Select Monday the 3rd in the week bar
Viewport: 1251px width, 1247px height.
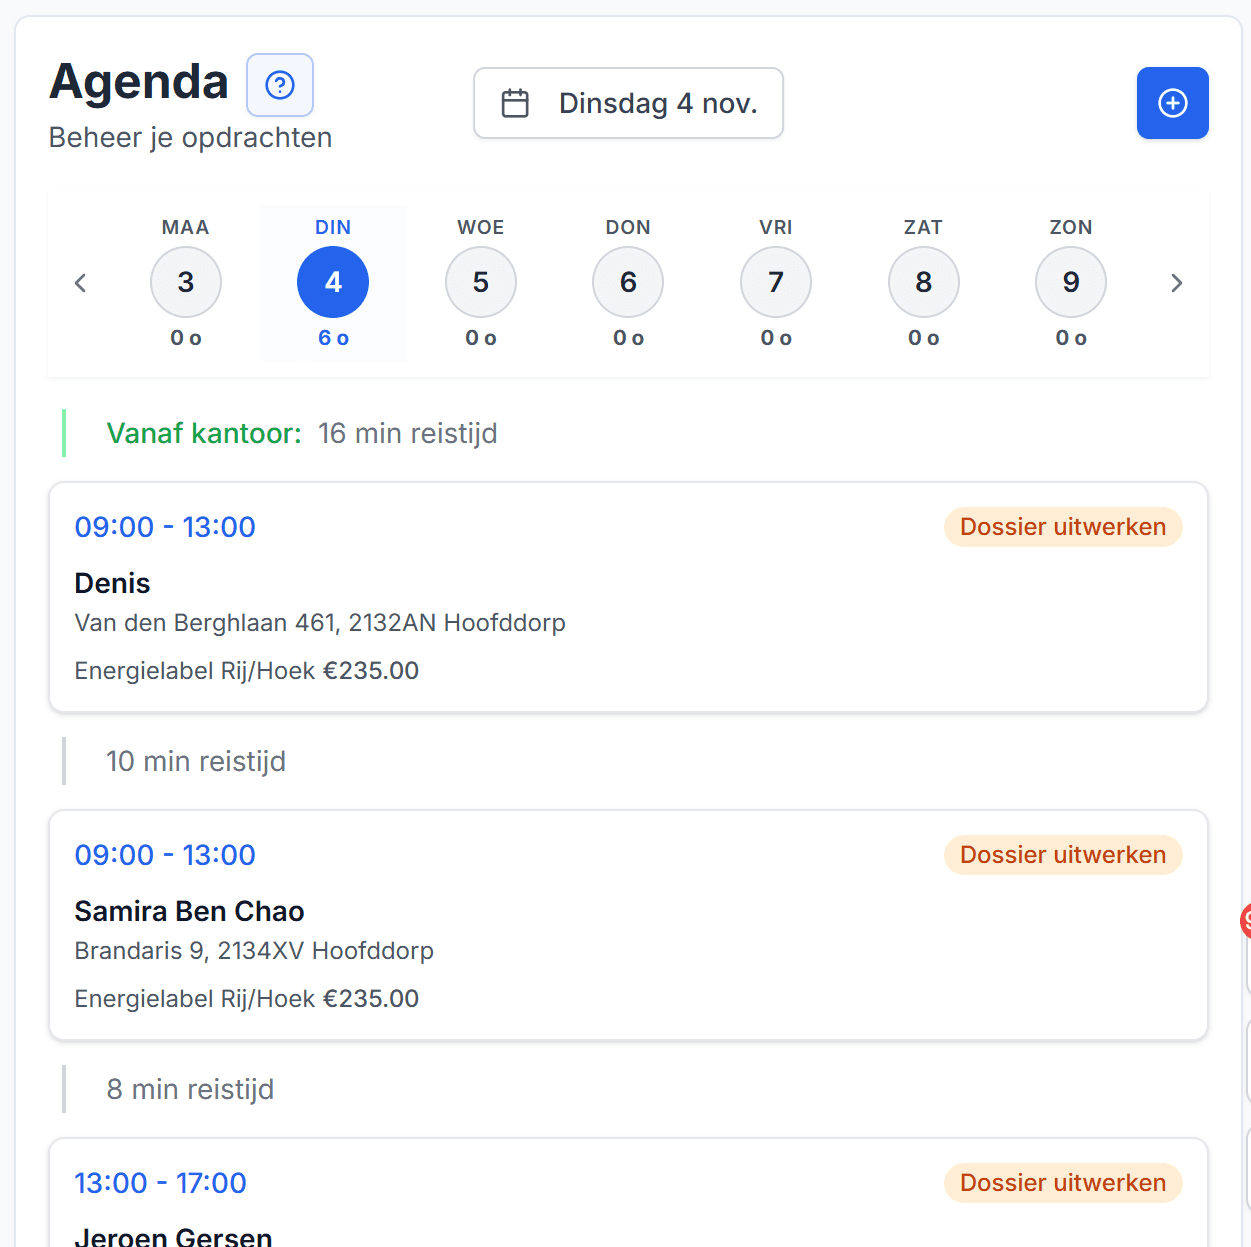pyautogui.click(x=185, y=282)
